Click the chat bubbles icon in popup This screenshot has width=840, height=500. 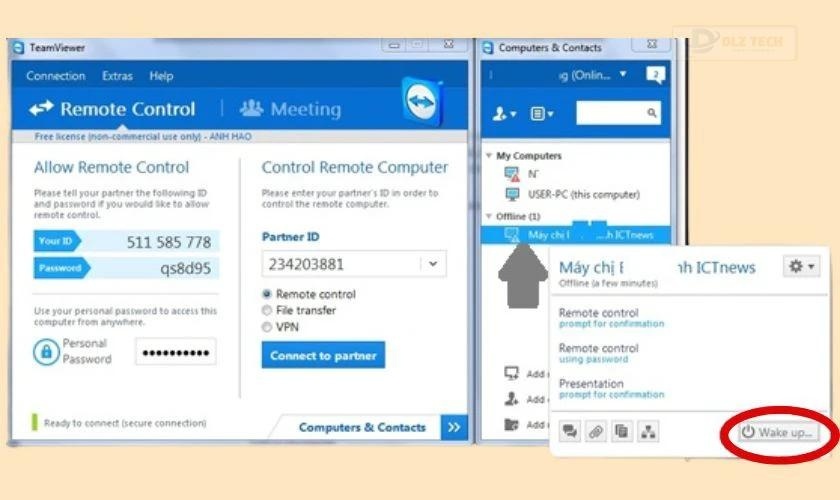[x=570, y=431]
